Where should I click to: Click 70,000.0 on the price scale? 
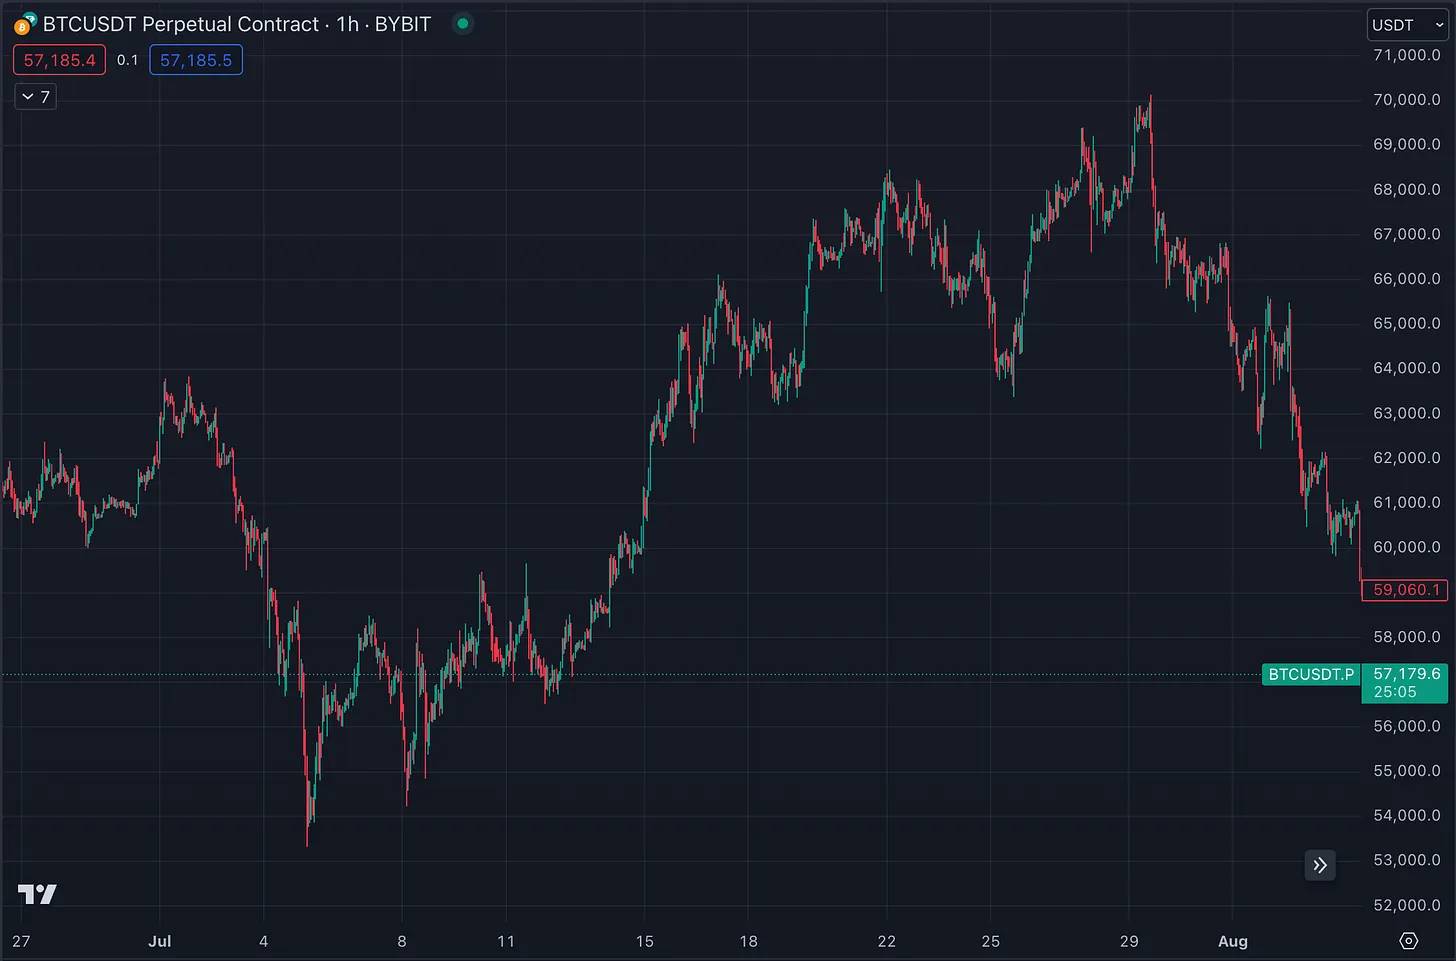(1405, 99)
